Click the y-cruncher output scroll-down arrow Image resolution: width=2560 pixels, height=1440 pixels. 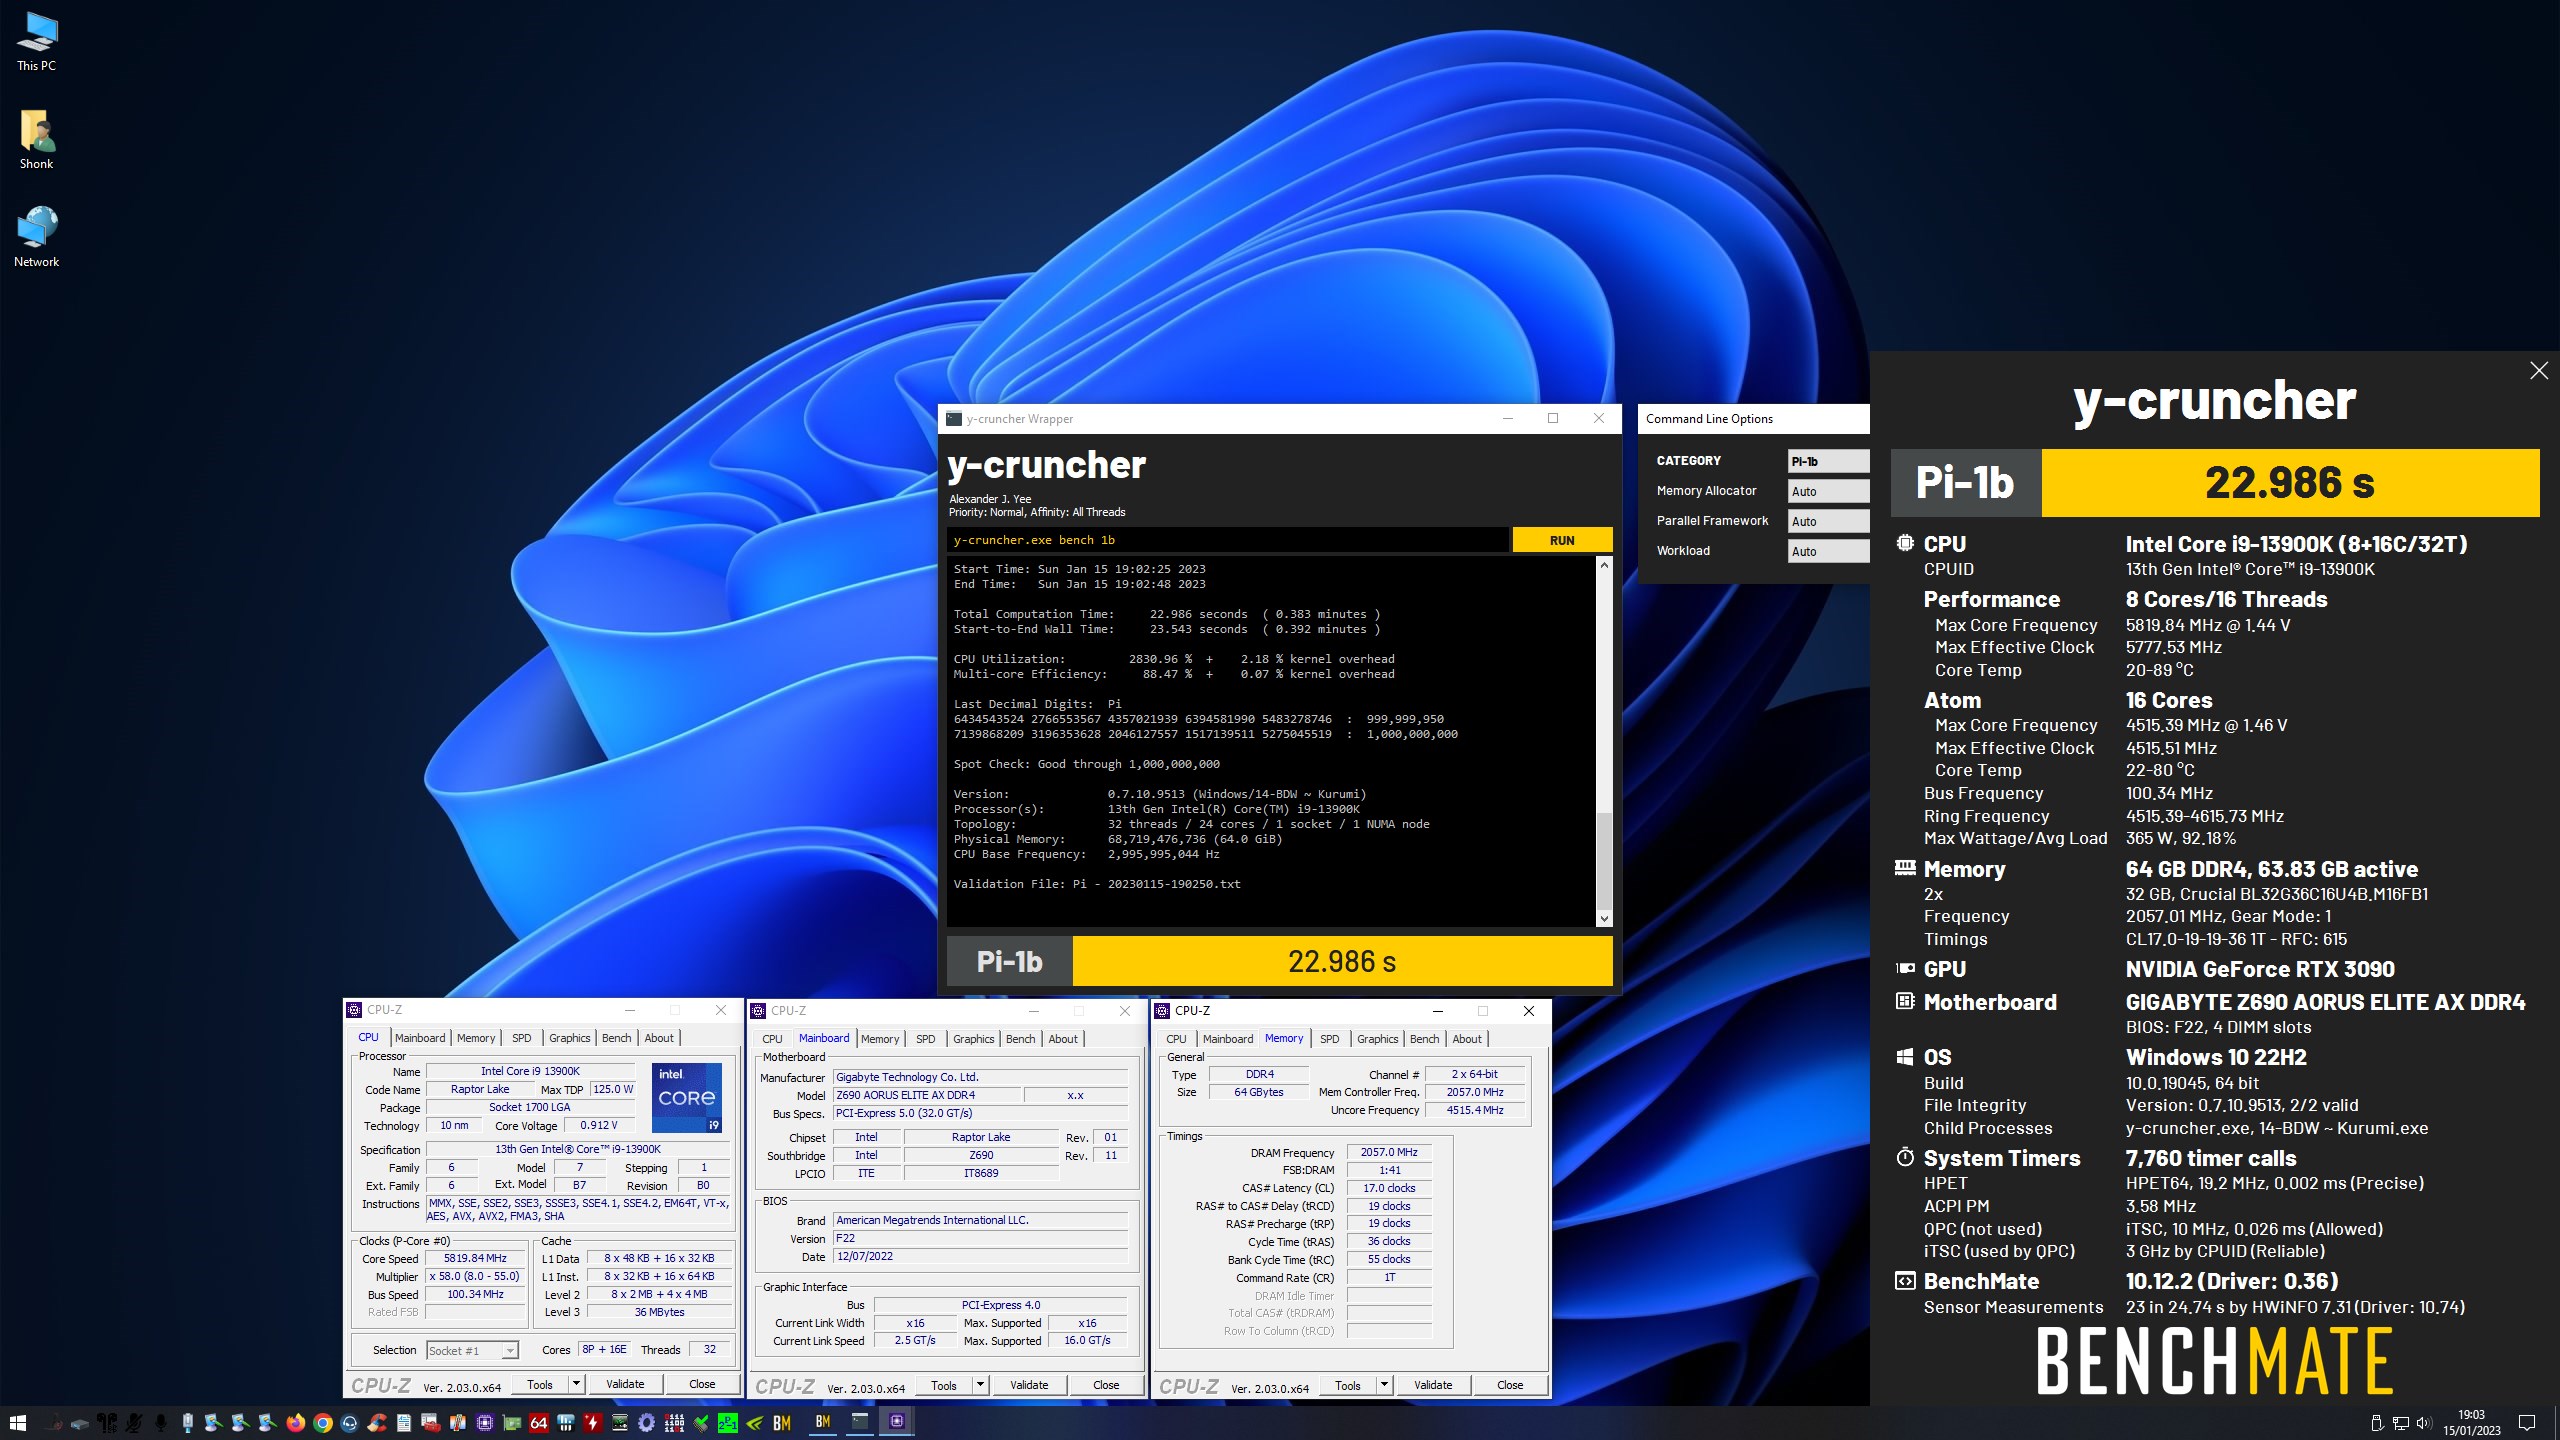tap(1604, 918)
